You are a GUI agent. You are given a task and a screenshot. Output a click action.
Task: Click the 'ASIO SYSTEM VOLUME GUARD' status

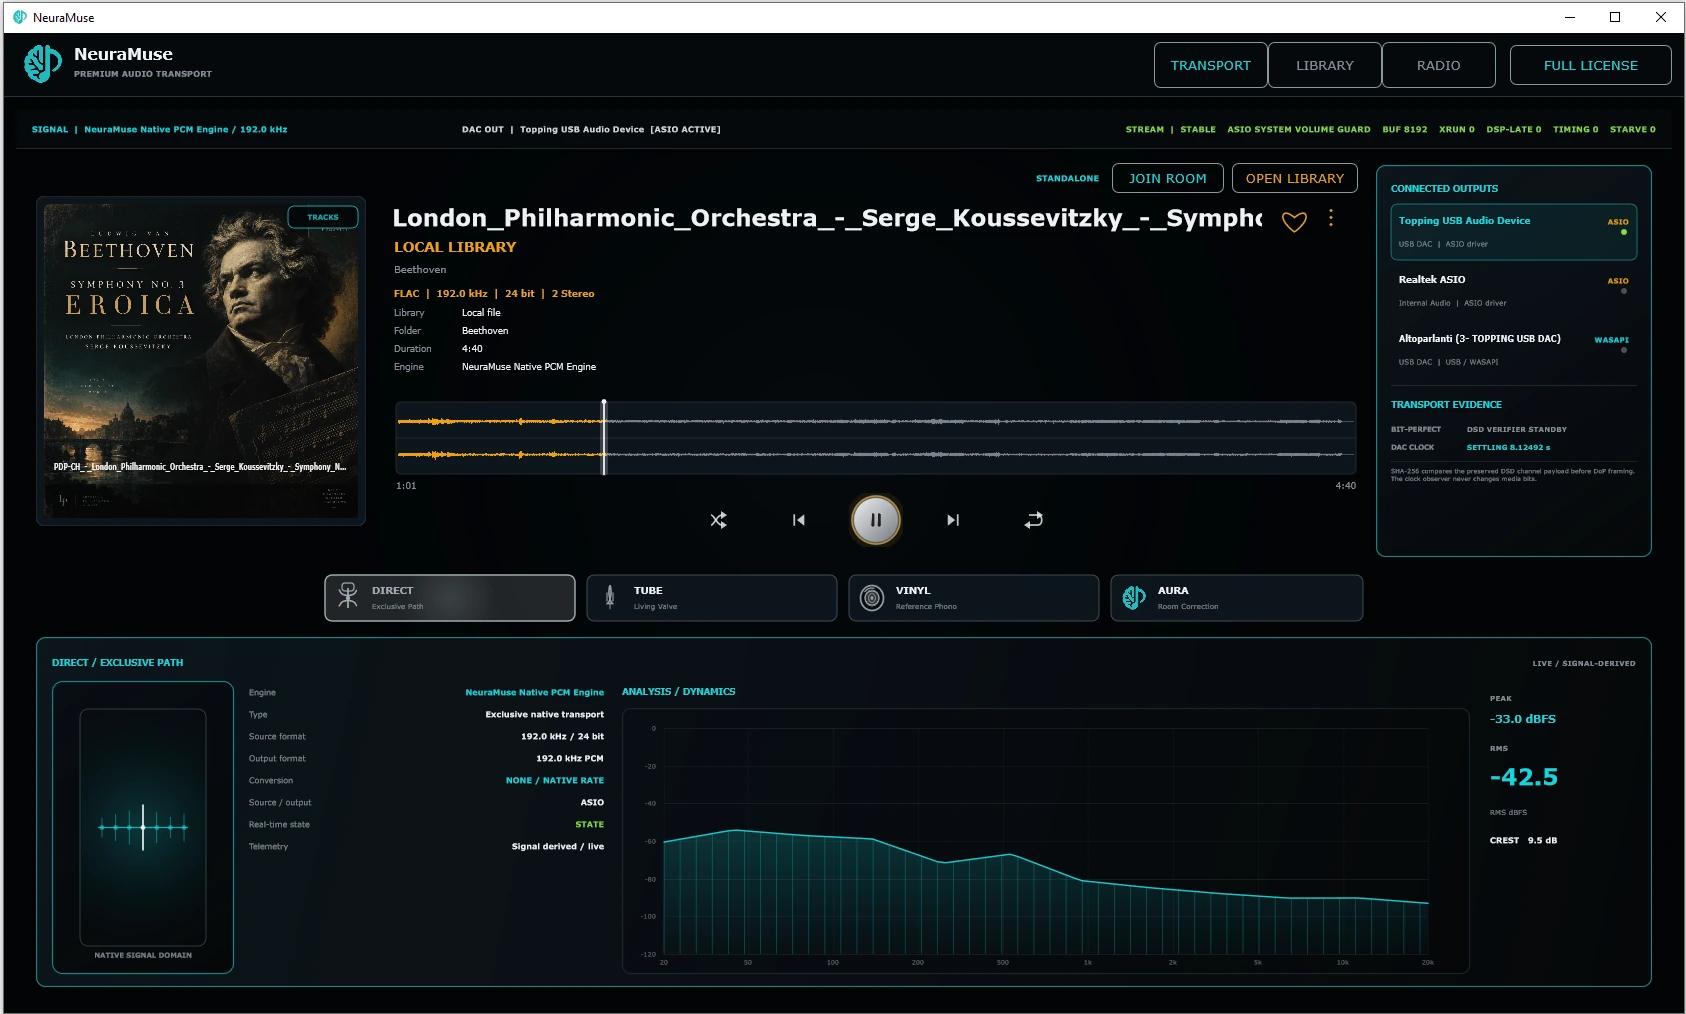coord(1299,129)
